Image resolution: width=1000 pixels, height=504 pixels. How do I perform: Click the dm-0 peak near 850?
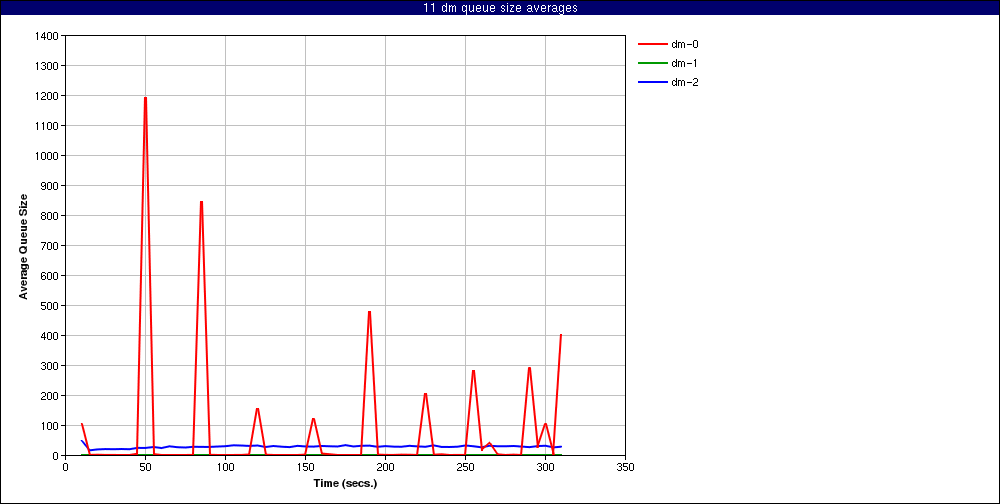[202, 202]
